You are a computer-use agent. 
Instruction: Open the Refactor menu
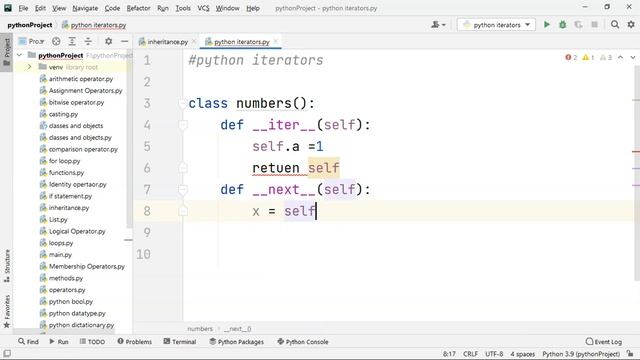point(138,8)
